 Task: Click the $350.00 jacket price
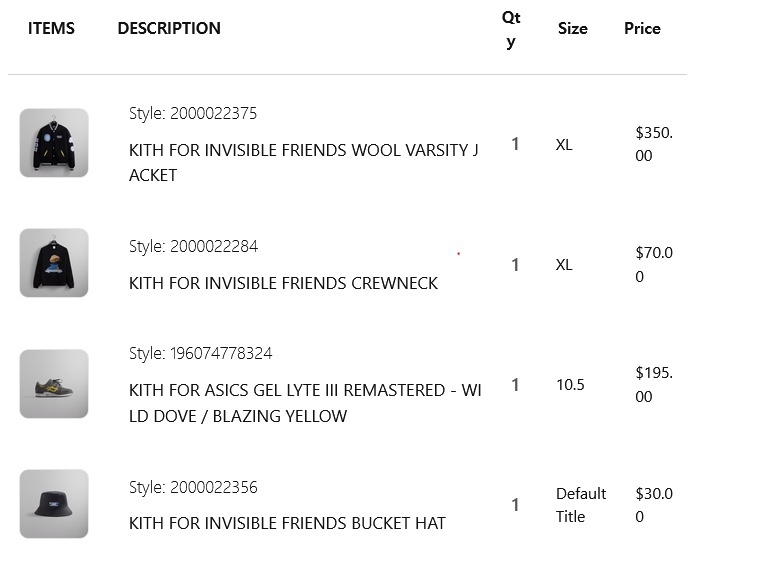point(654,144)
